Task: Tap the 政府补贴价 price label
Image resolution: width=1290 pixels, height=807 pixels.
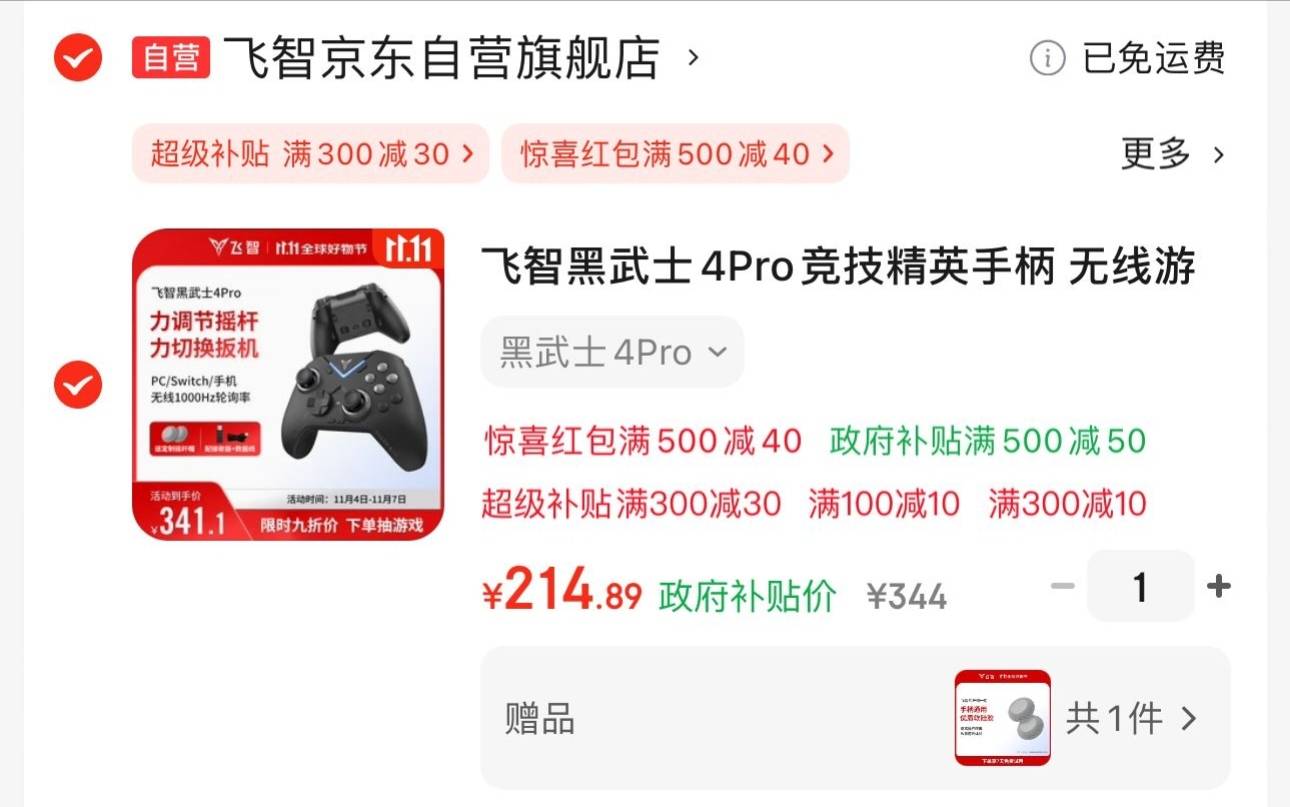Action: pos(747,596)
